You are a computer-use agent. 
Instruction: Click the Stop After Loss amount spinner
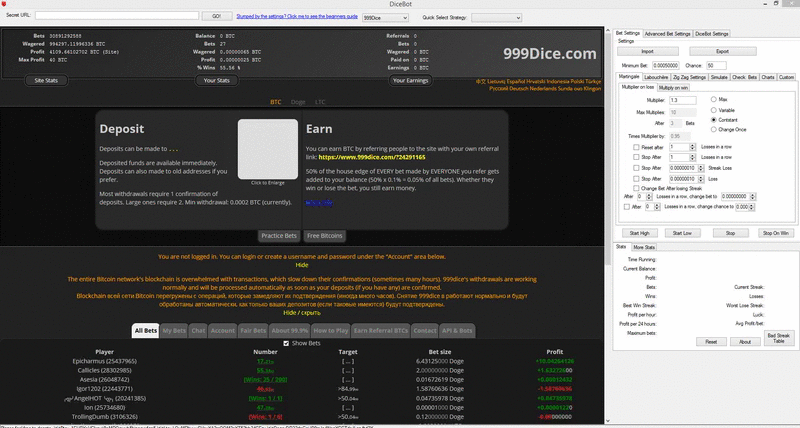(702, 179)
